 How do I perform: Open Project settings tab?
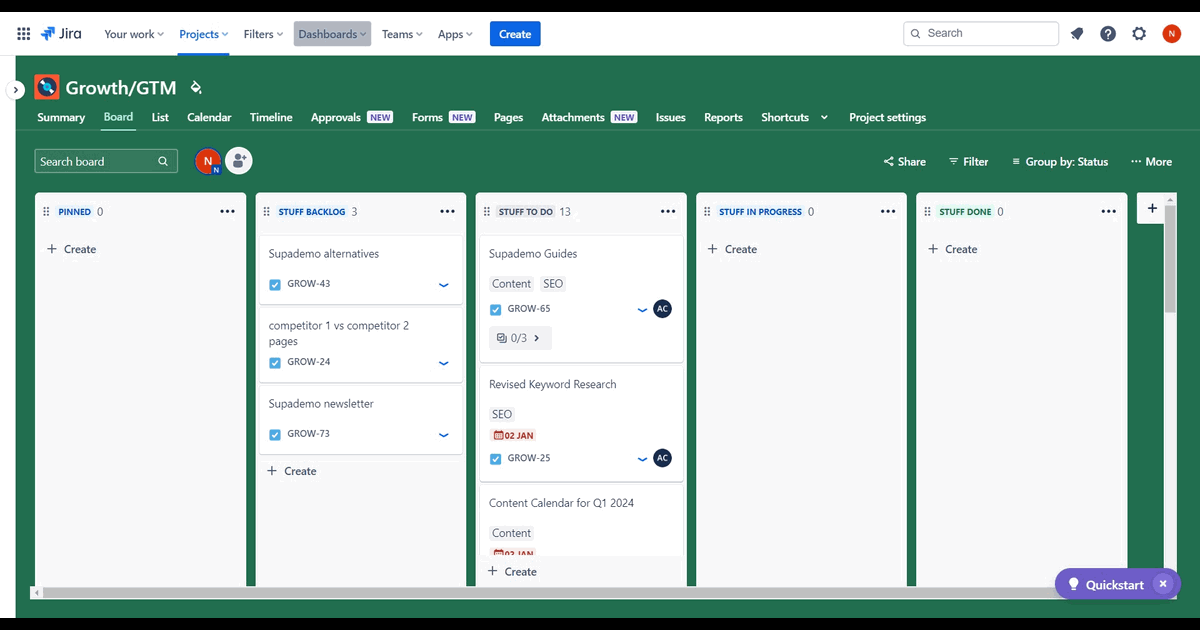click(887, 117)
